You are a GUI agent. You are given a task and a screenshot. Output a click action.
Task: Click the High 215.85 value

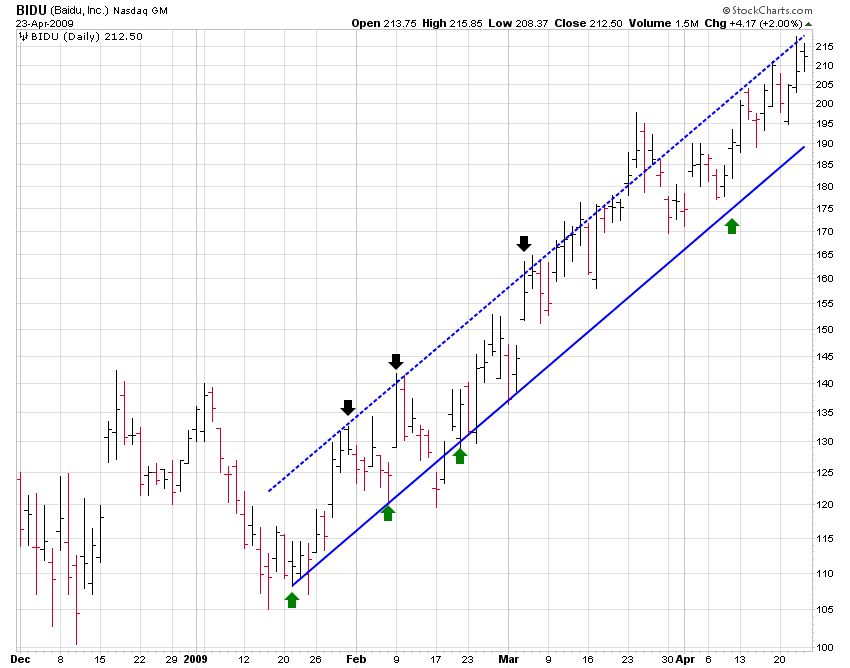tap(452, 23)
